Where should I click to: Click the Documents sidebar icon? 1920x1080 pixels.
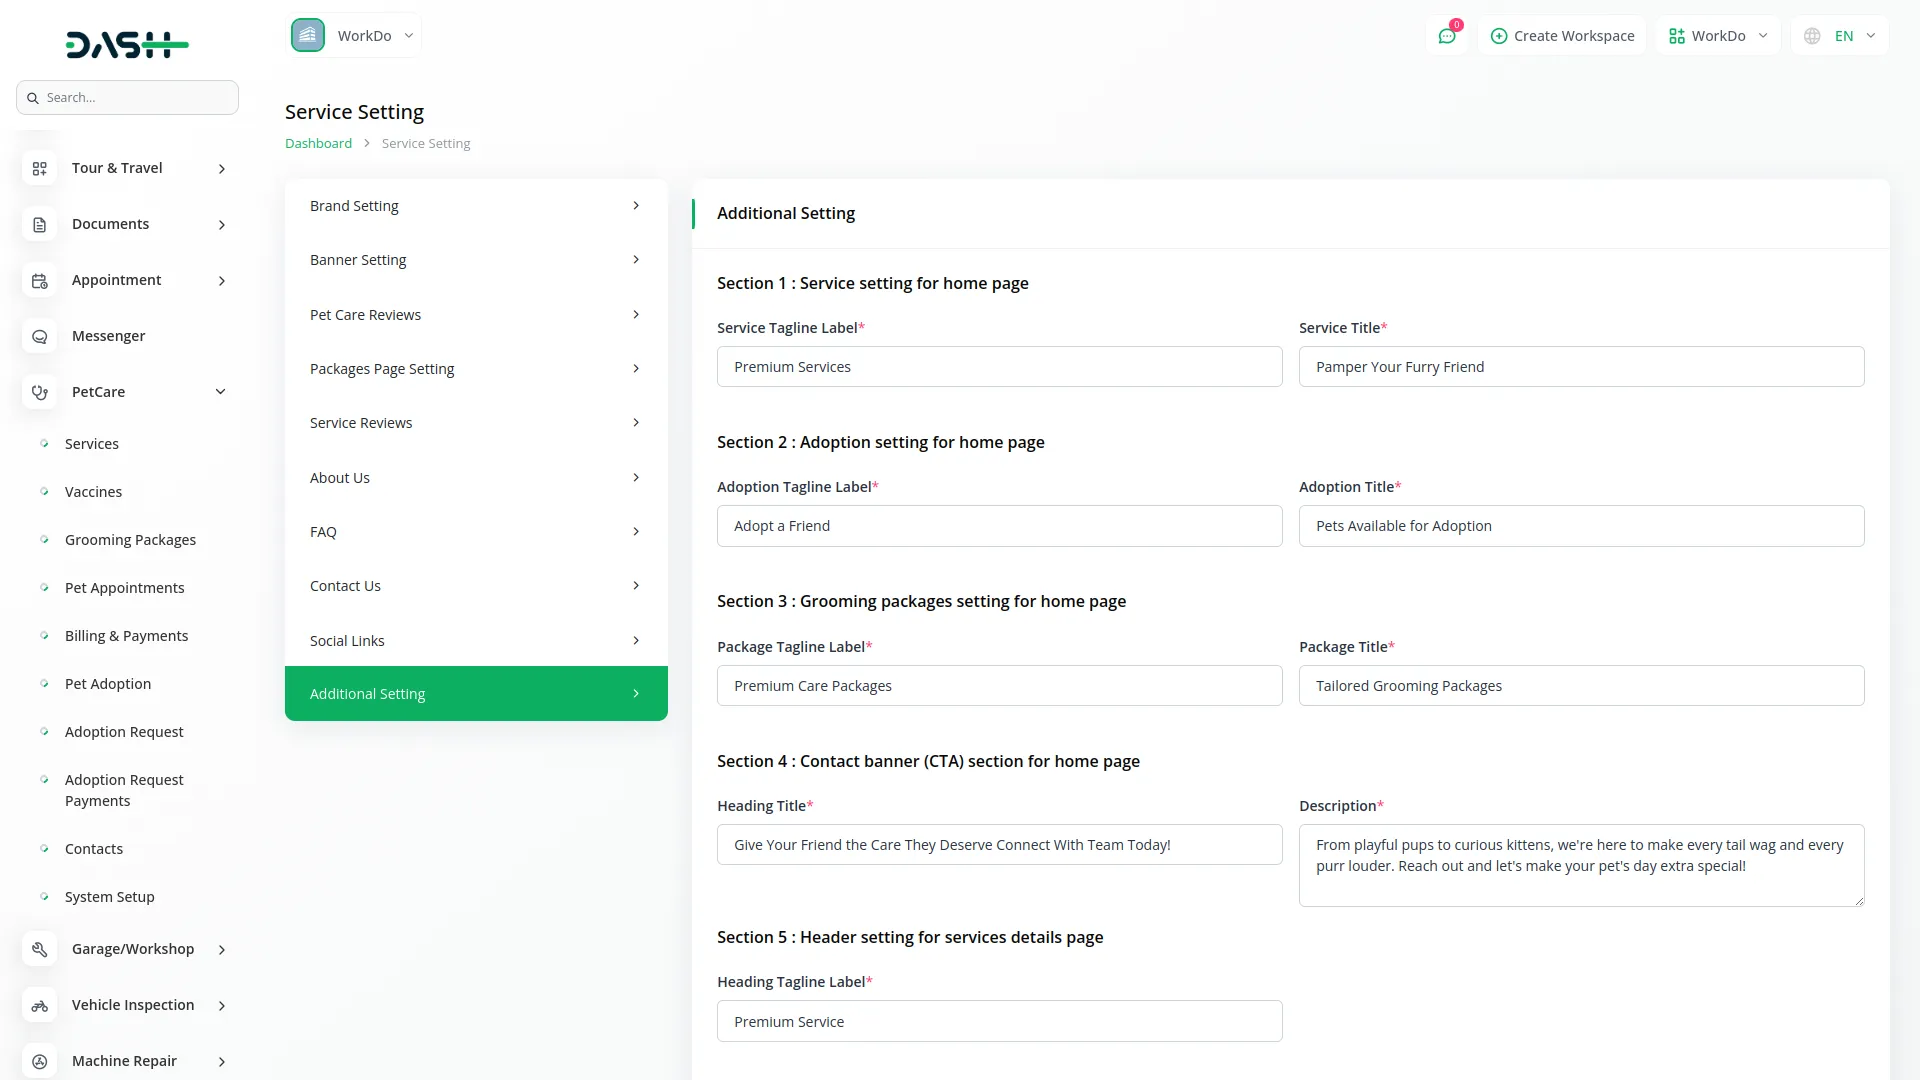(39, 225)
